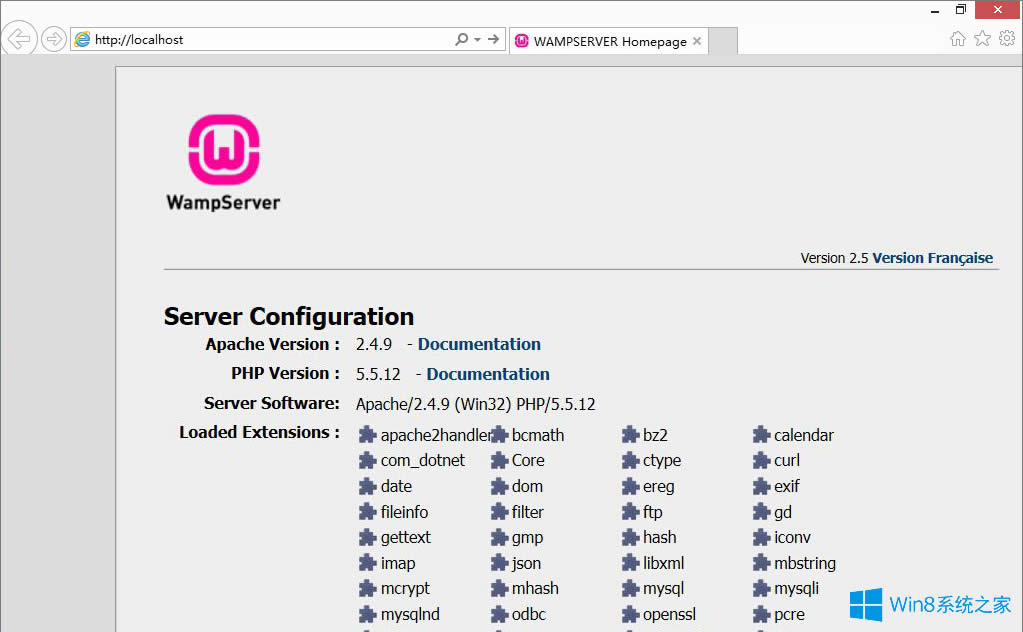The image size is (1023, 632).
Task: Open the PHP Version Documentation link
Action: click(x=487, y=374)
